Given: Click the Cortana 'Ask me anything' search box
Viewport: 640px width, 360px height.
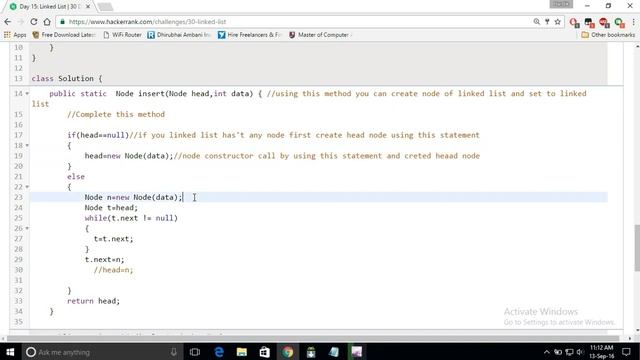Looking at the screenshot, I should click(101, 352).
